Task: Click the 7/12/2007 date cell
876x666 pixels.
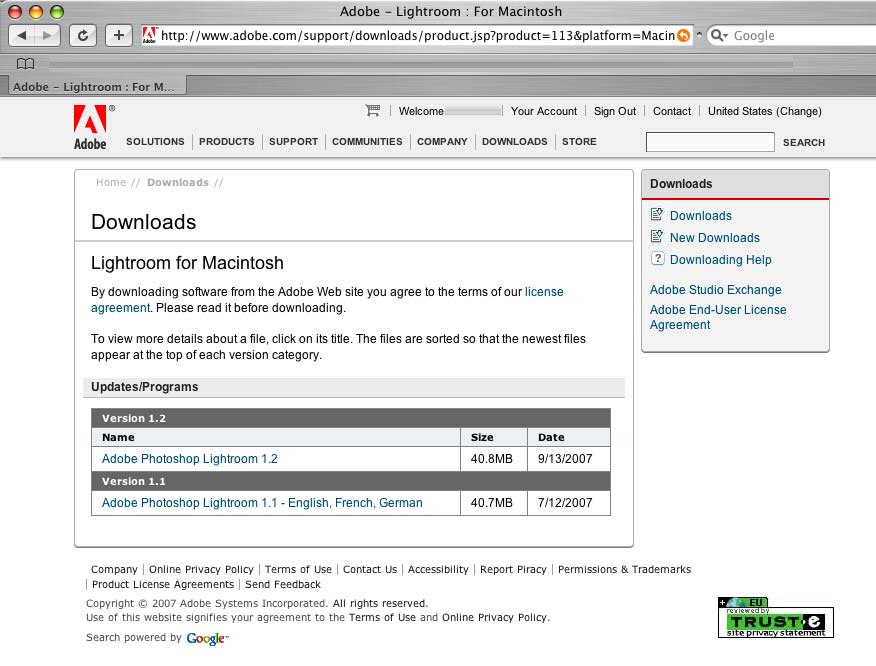Action: click(x=569, y=503)
